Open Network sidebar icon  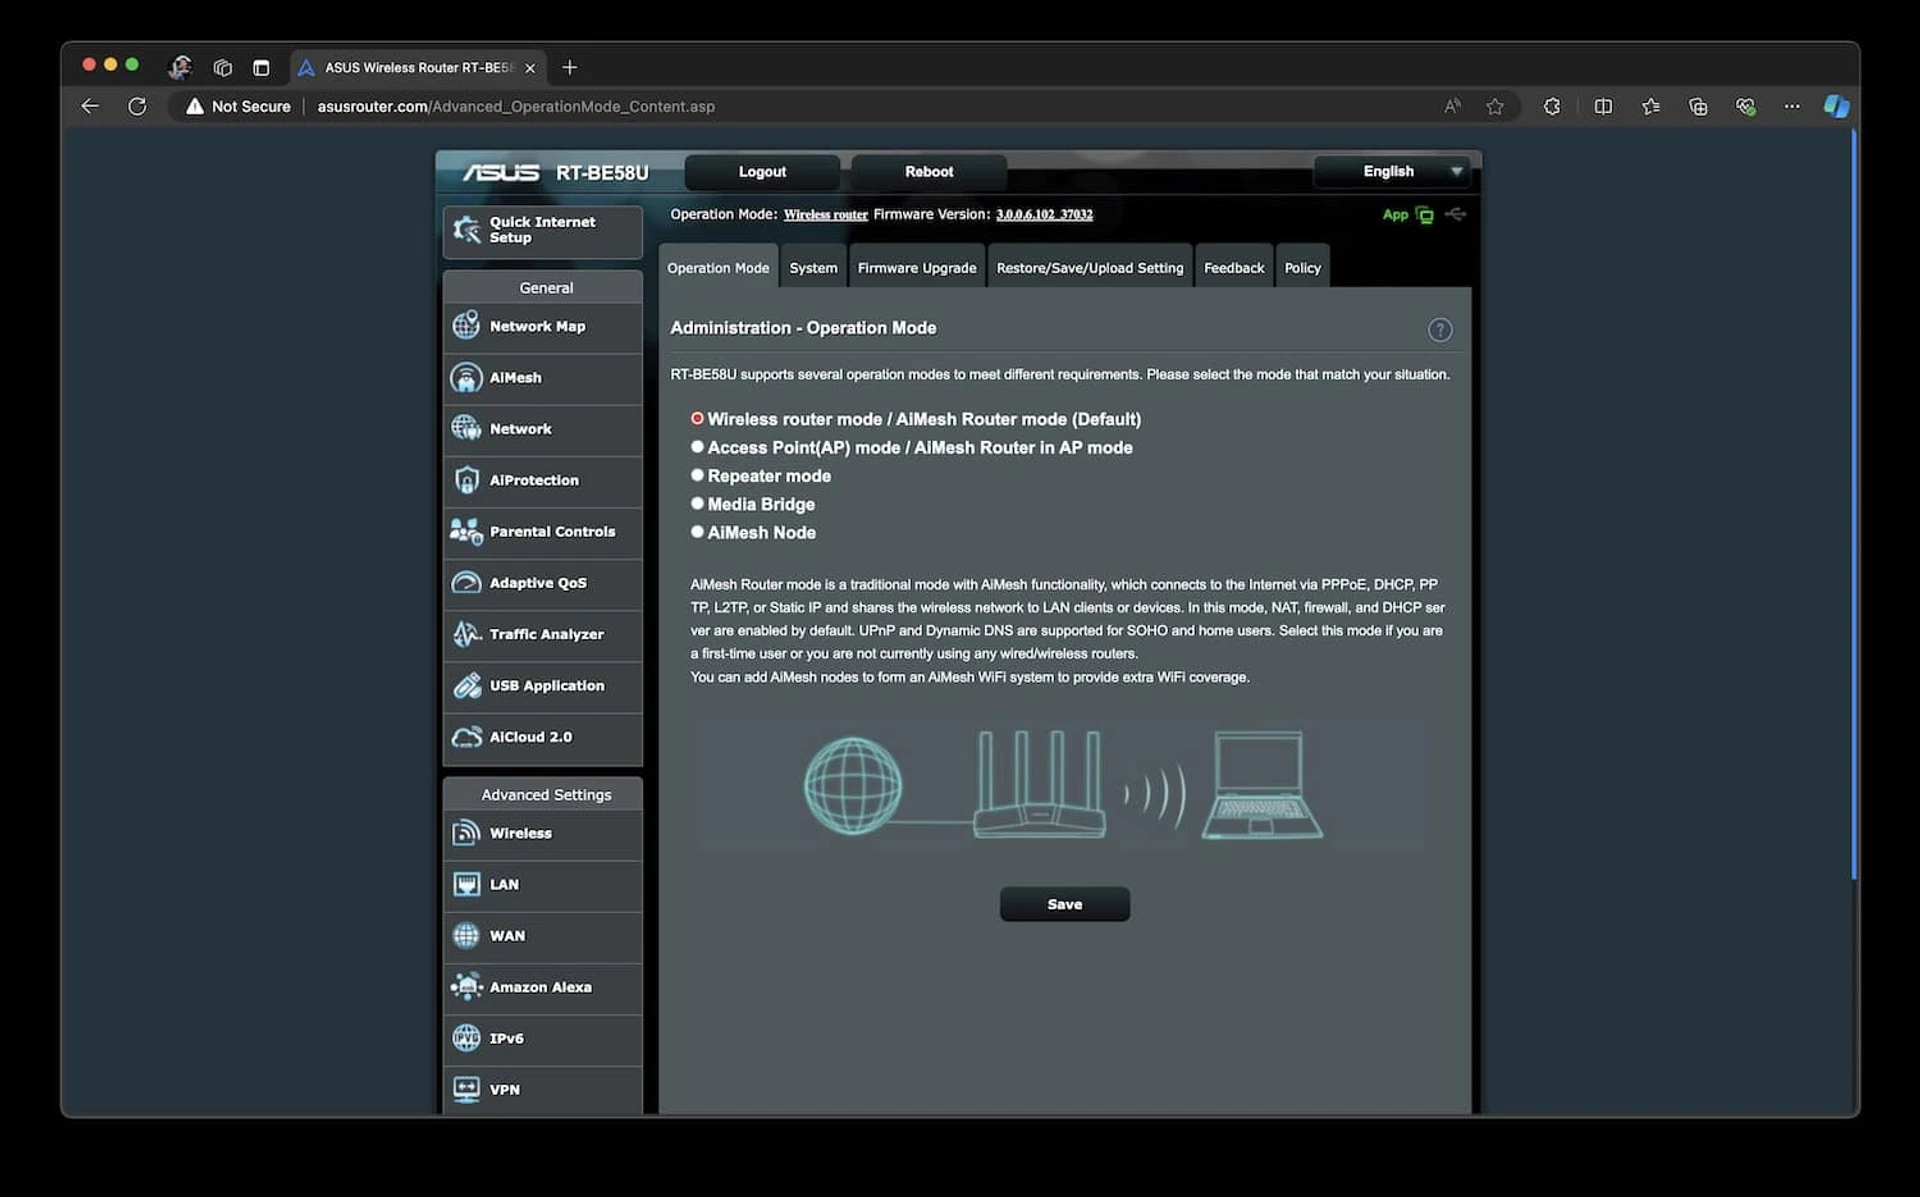[466, 428]
